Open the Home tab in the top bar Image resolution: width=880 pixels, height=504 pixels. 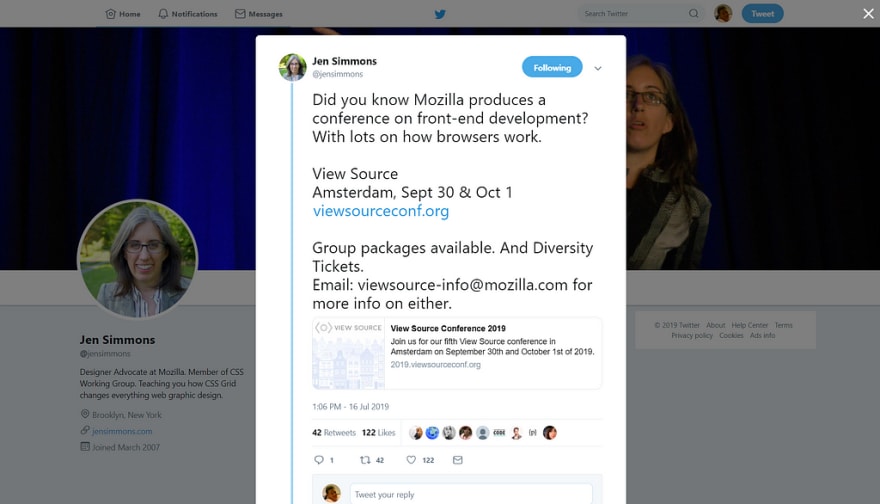123,14
